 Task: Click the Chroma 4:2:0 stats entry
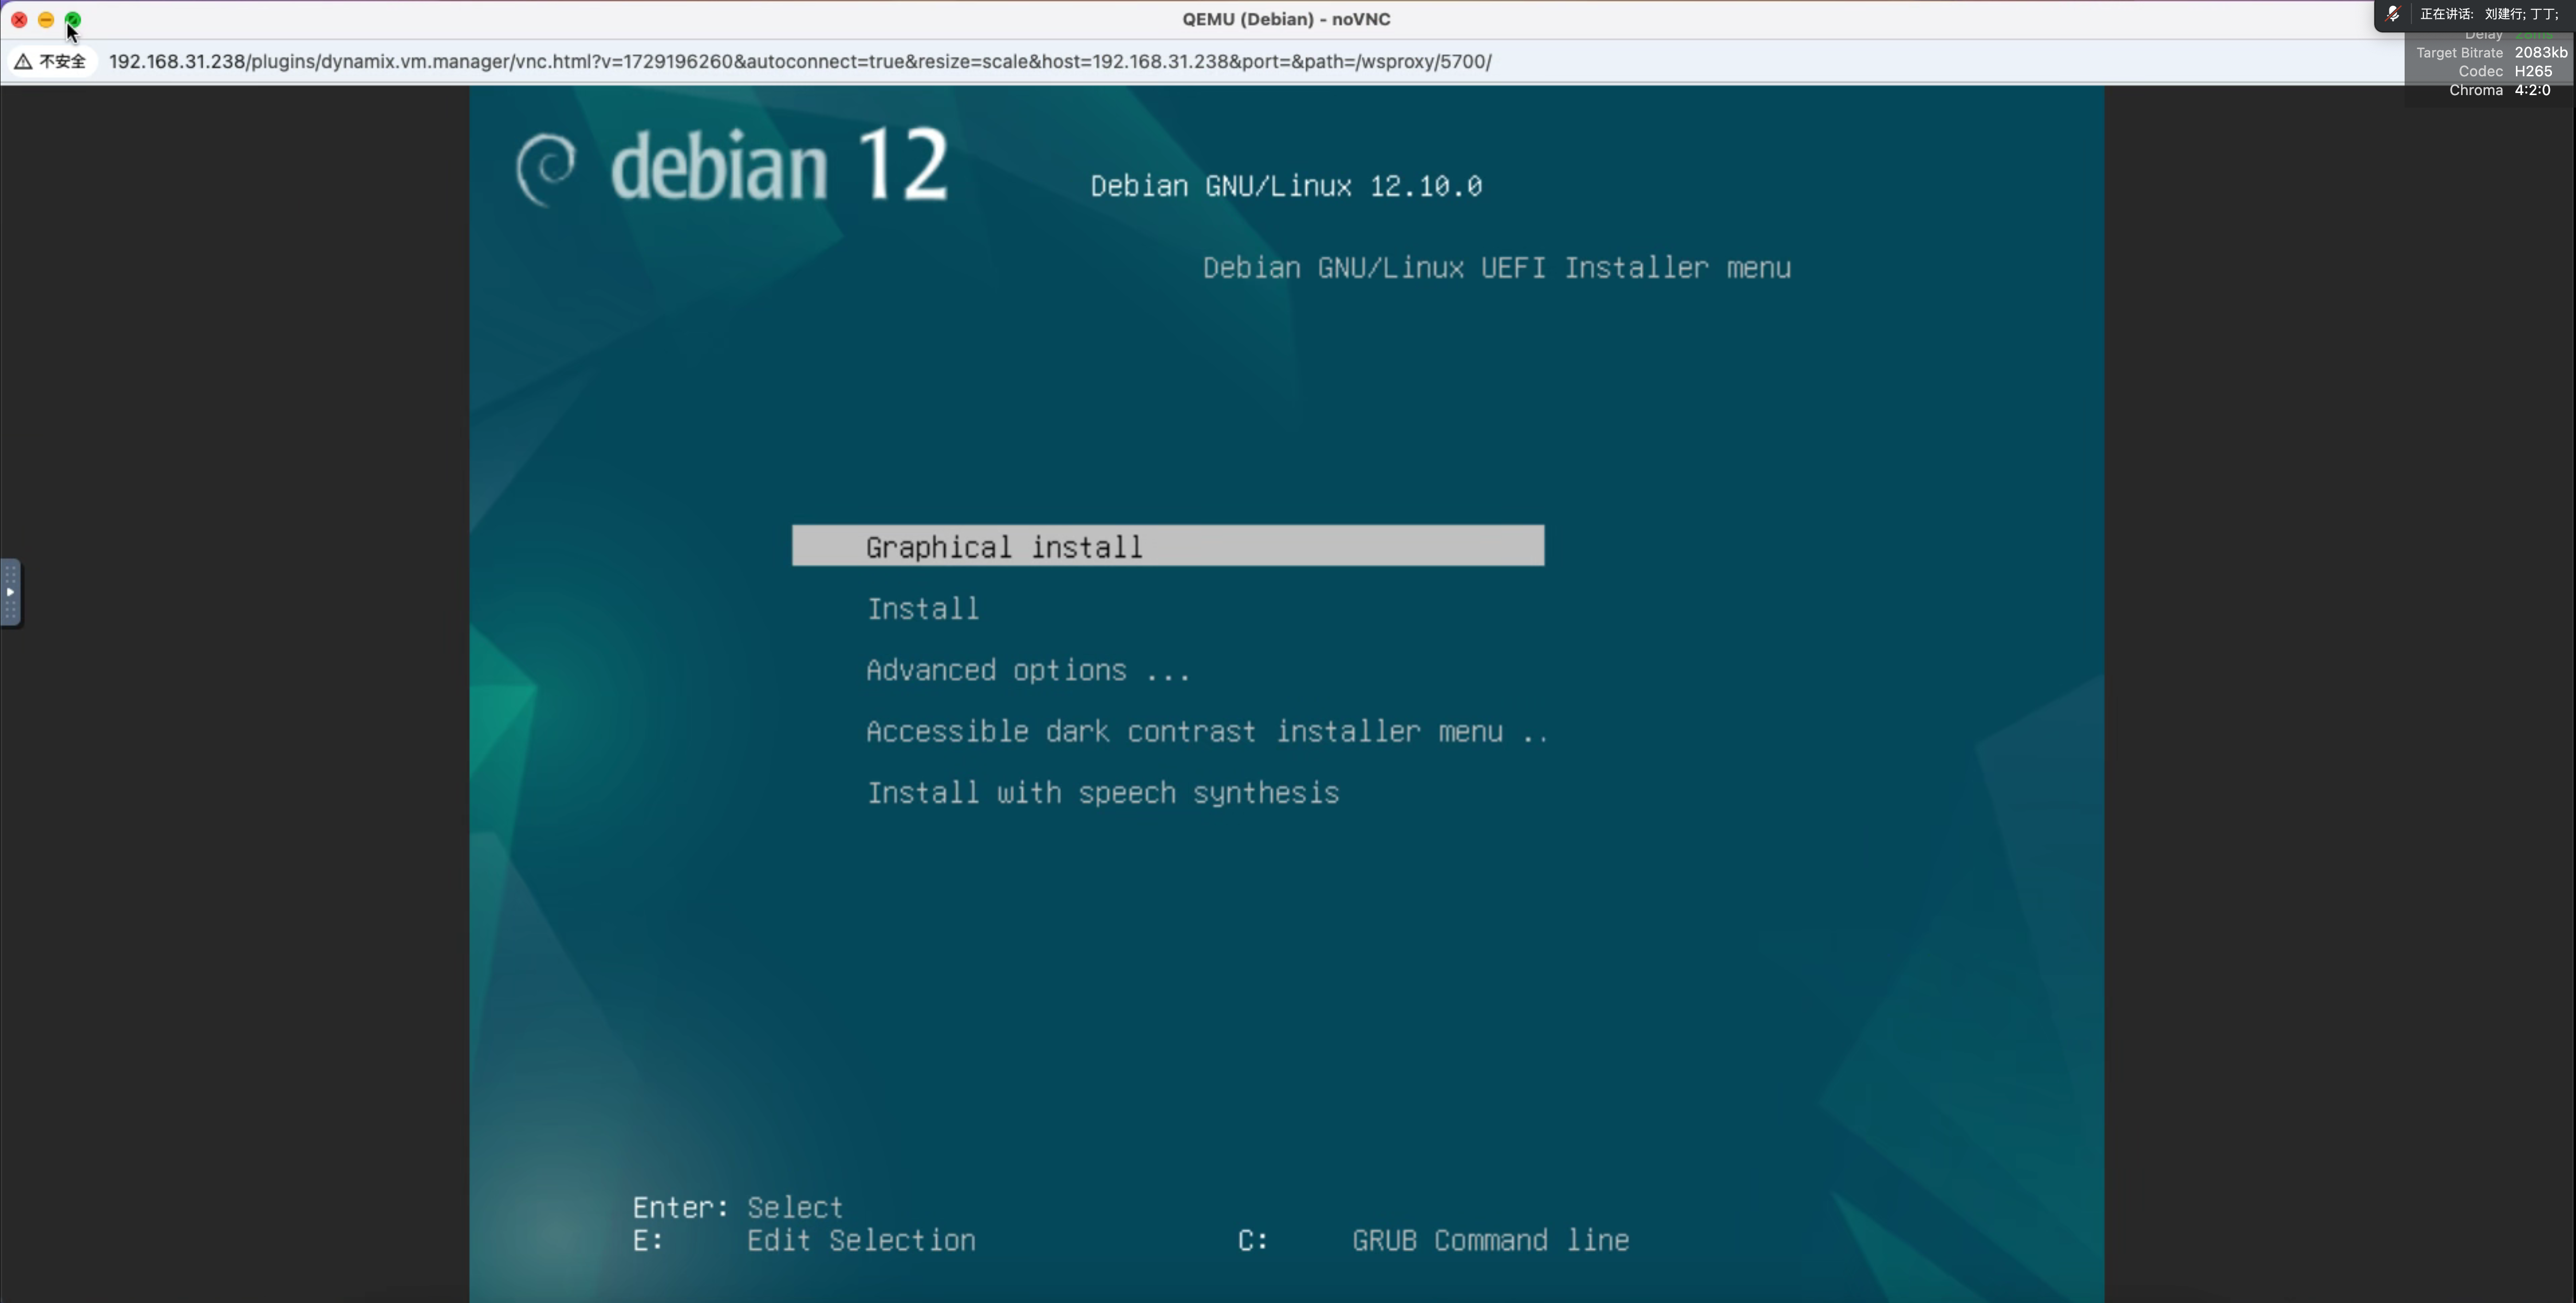pyautogui.click(x=2499, y=90)
